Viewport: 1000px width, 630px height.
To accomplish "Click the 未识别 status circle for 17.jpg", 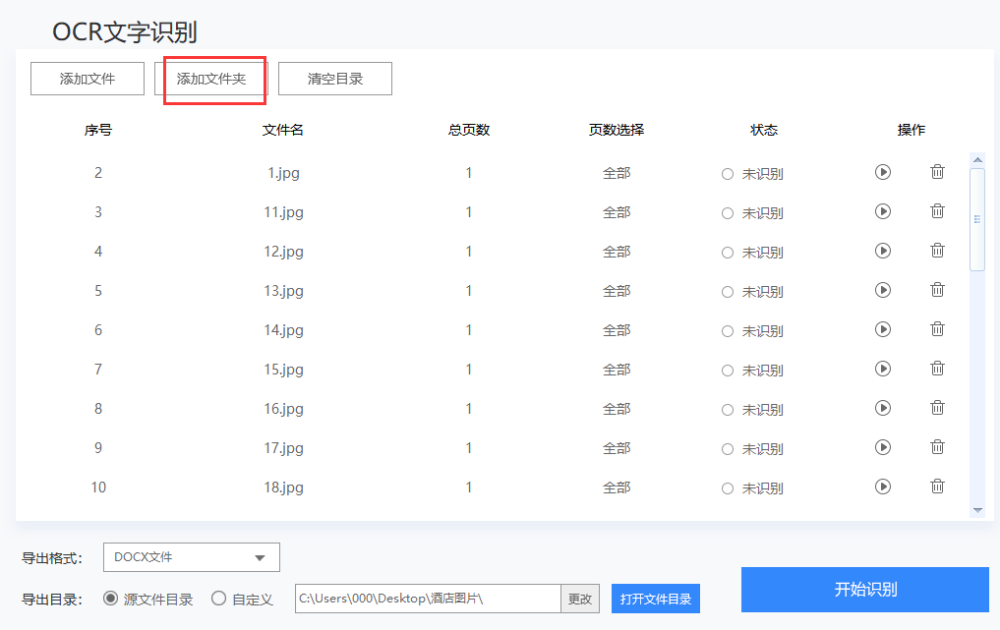I will [x=727, y=450].
